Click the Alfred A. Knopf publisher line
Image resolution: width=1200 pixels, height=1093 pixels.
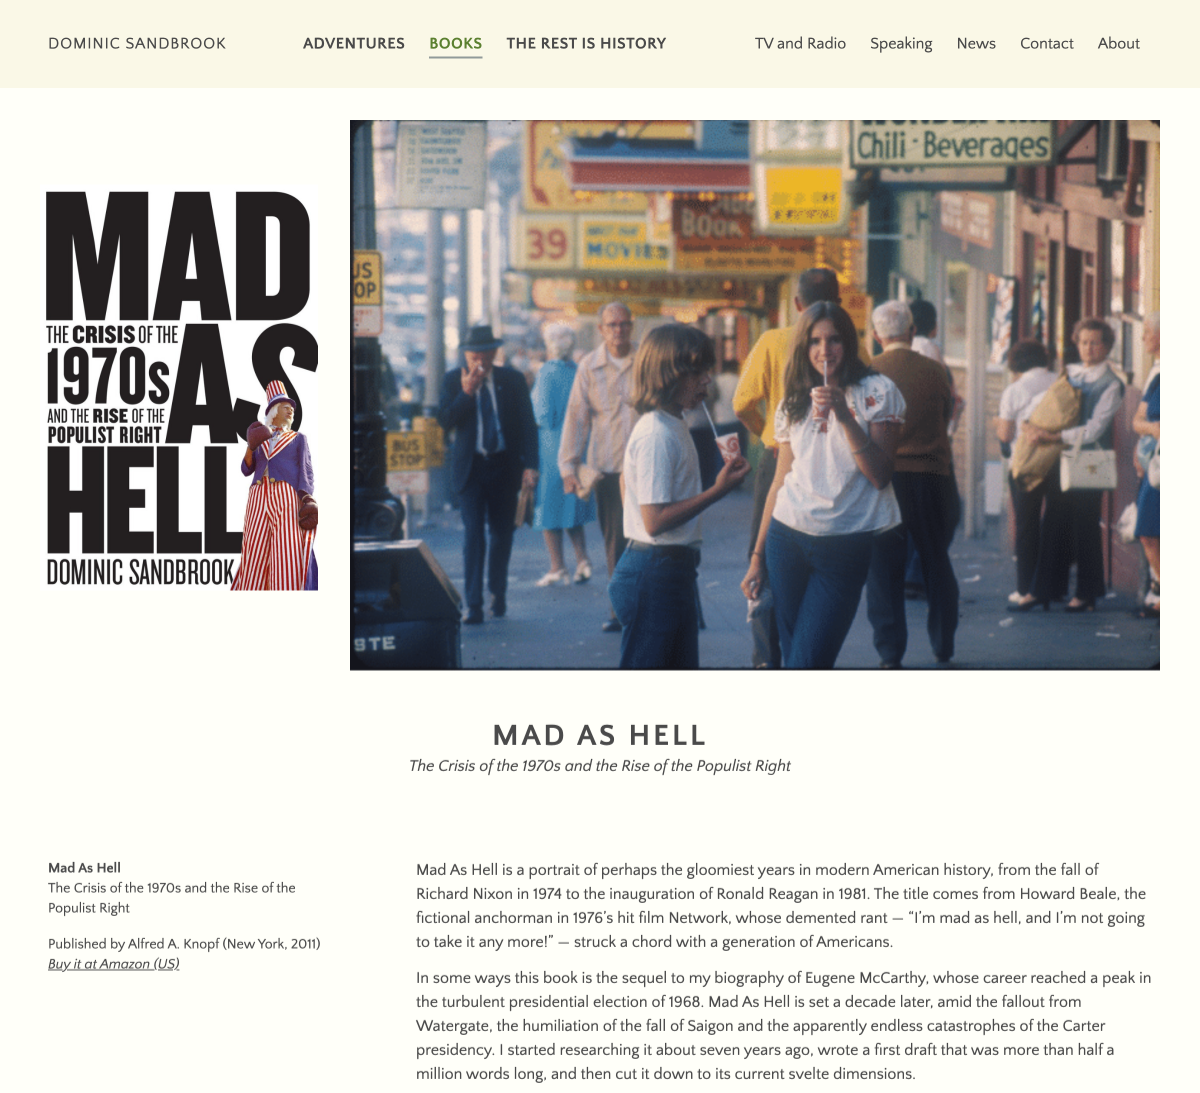pos(184,944)
